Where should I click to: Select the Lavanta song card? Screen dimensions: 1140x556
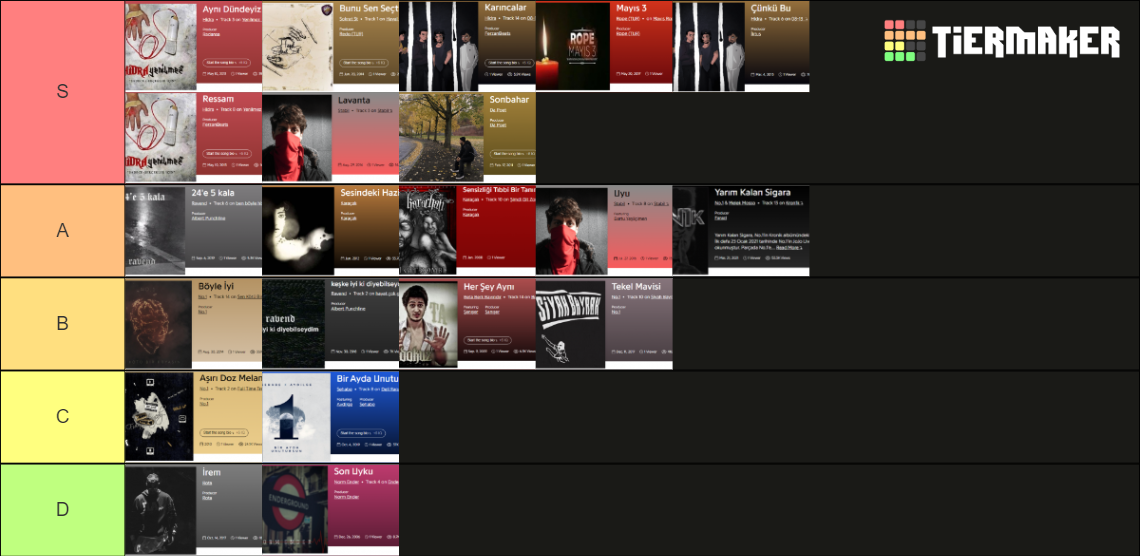coord(330,137)
